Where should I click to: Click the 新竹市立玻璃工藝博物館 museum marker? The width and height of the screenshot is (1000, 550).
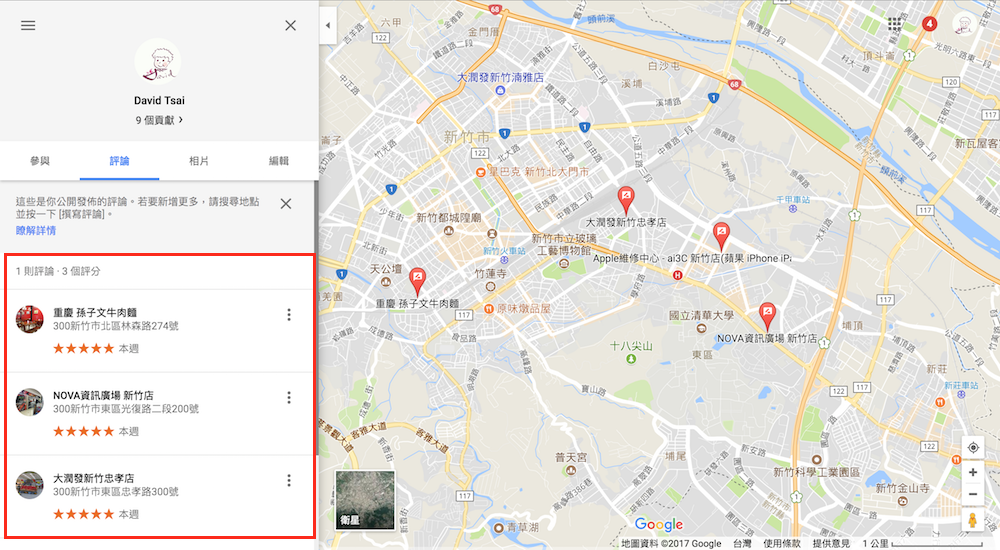[x=563, y=264]
